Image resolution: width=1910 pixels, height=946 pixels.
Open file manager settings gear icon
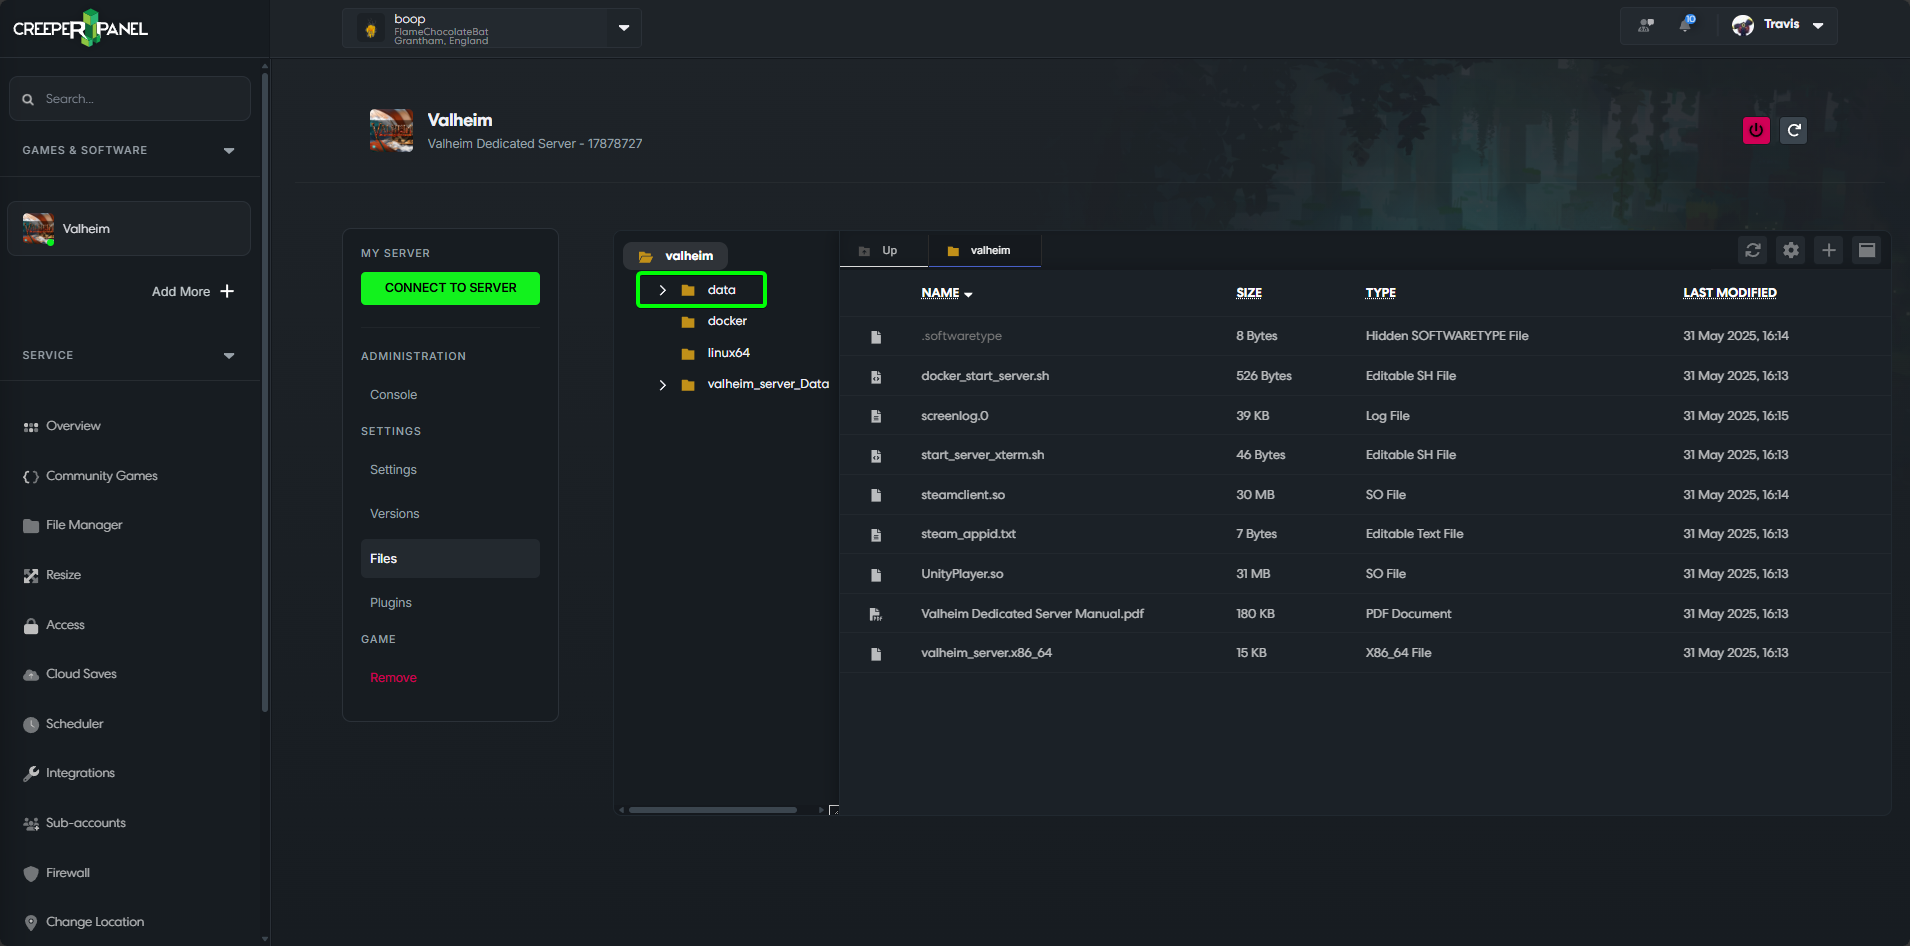[x=1791, y=250]
